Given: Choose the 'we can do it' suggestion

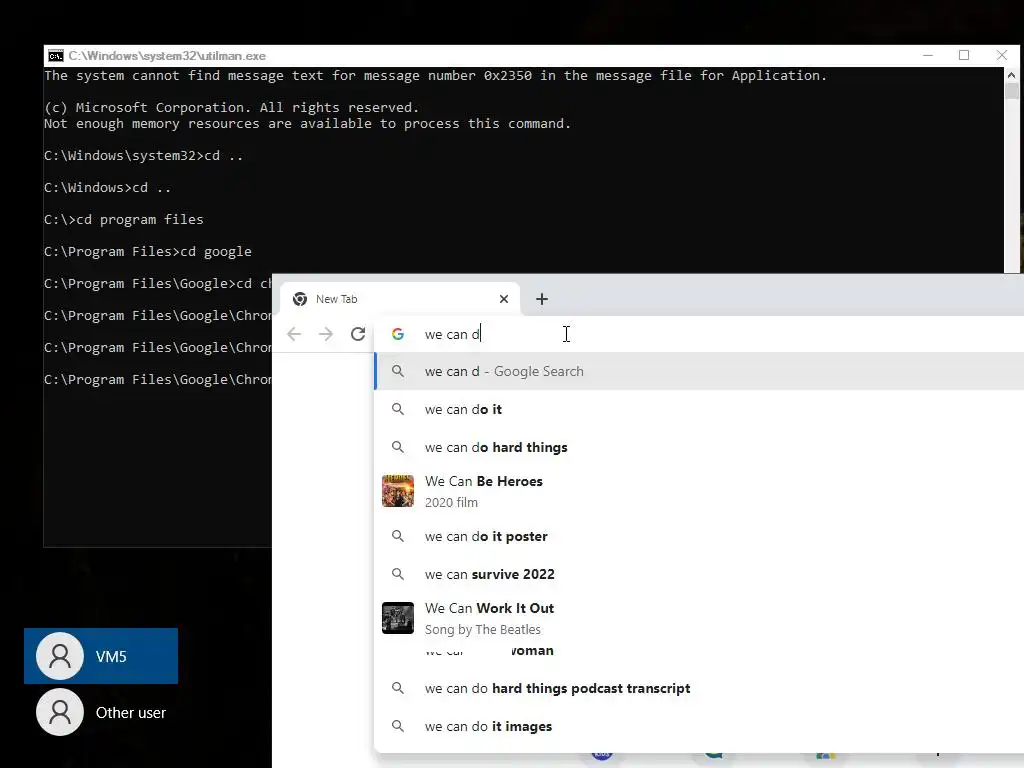Looking at the screenshot, I should (699, 409).
